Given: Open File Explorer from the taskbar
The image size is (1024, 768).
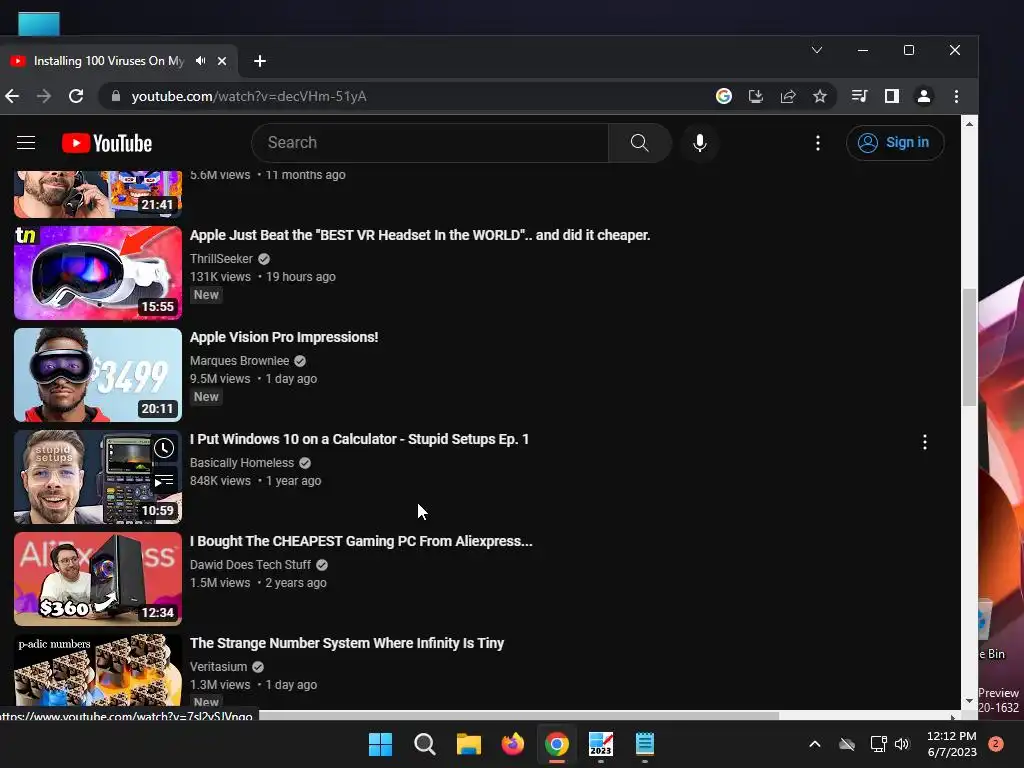Looking at the screenshot, I should pyautogui.click(x=468, y=744).
